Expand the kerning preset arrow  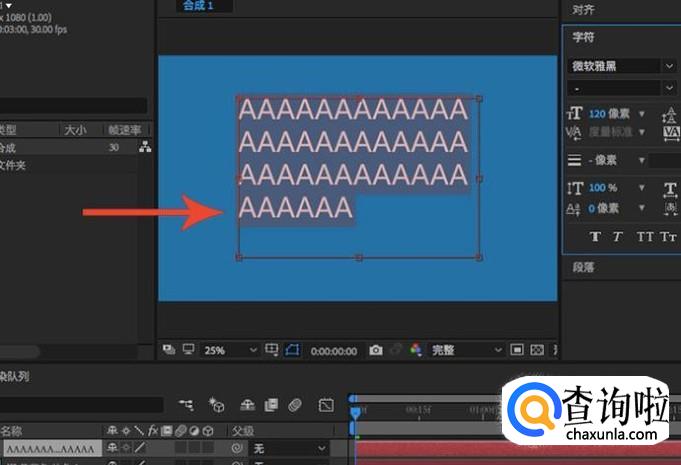(x=641, y=132)
